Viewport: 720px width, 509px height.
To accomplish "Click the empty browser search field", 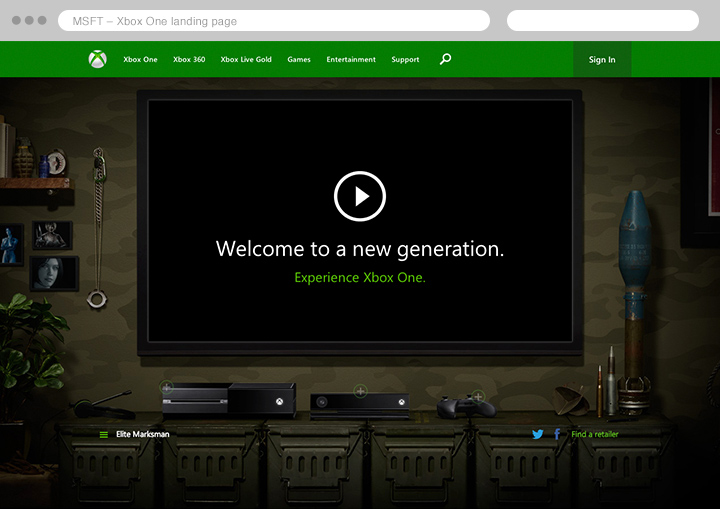I will point(603,21).
